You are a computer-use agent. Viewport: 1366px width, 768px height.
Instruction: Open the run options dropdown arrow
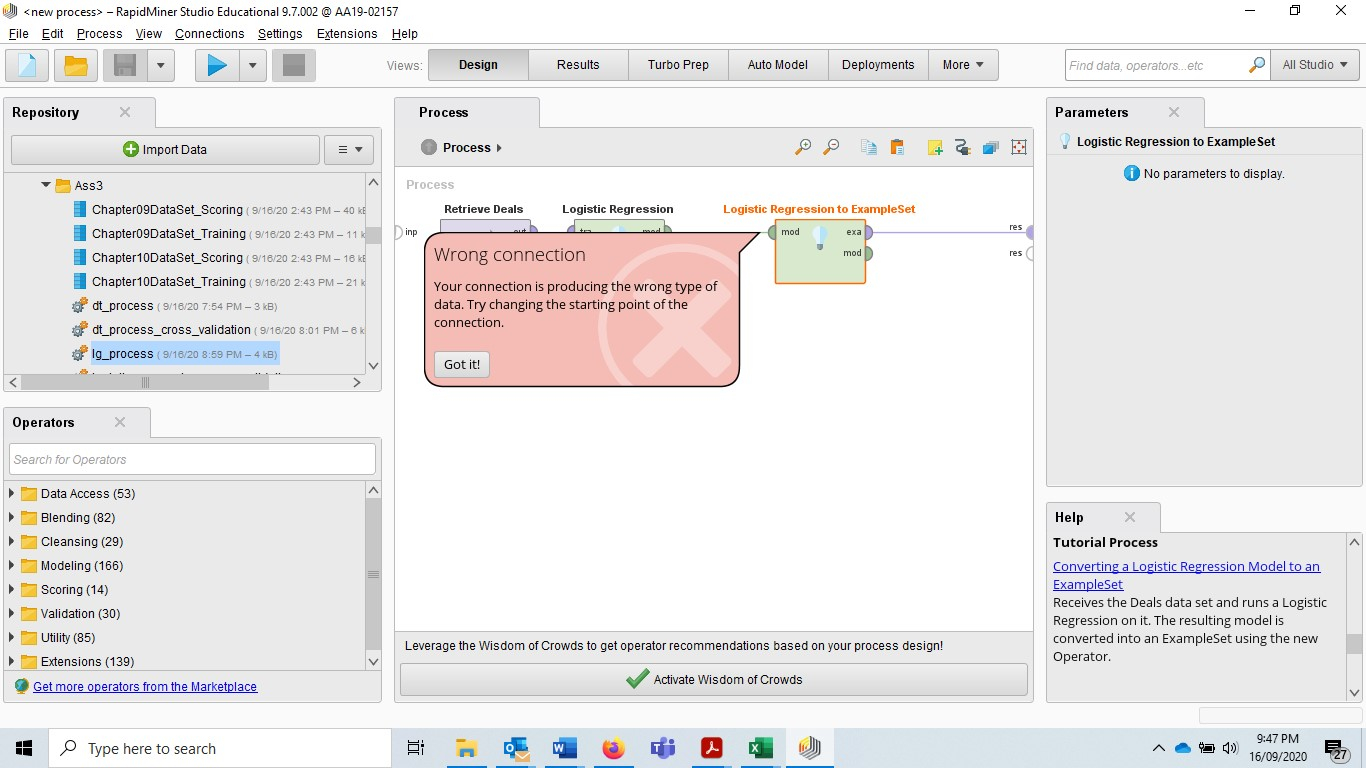tap(252, 65)
